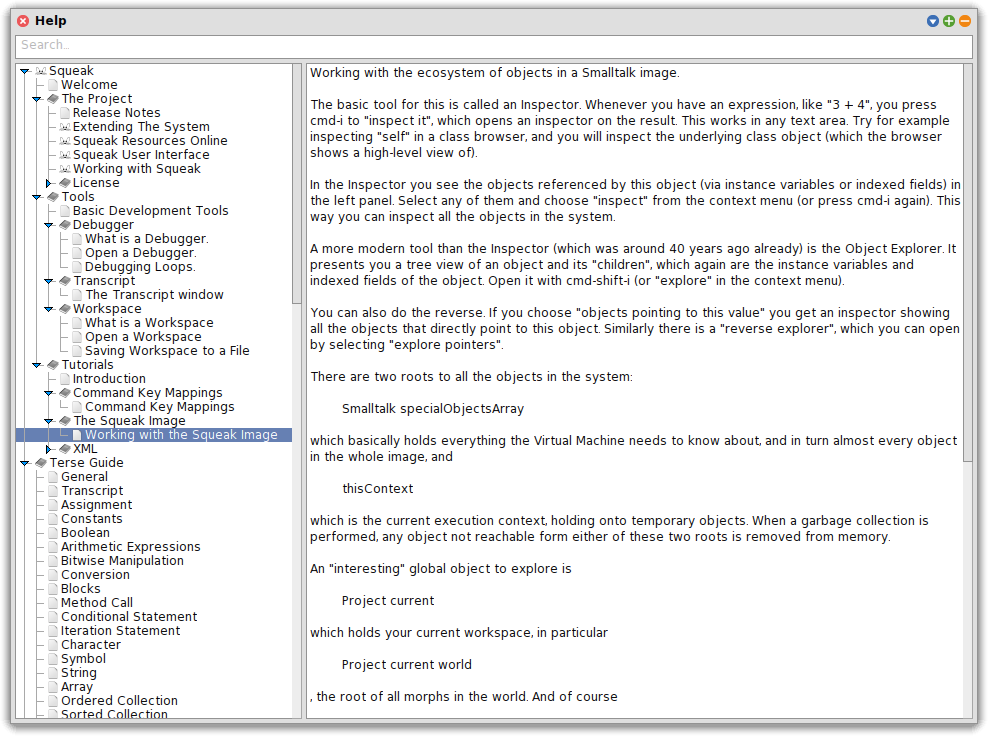Screen dimensions: 988x736
Task: Click the page icon next to Welcome
Action: pyautogui.click(x=53, y=85)
